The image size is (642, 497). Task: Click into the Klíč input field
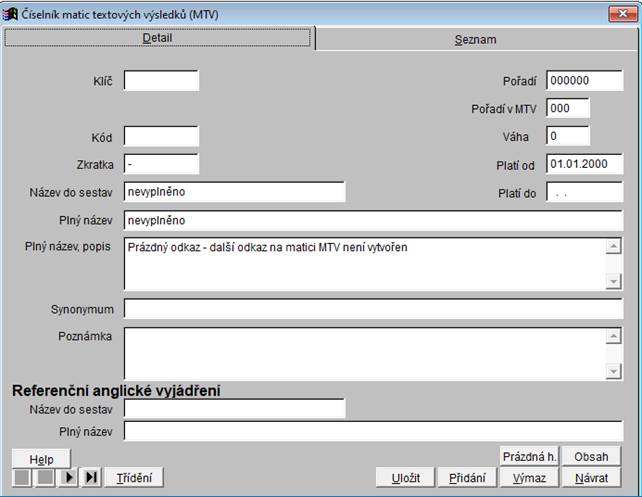[161, 80]
